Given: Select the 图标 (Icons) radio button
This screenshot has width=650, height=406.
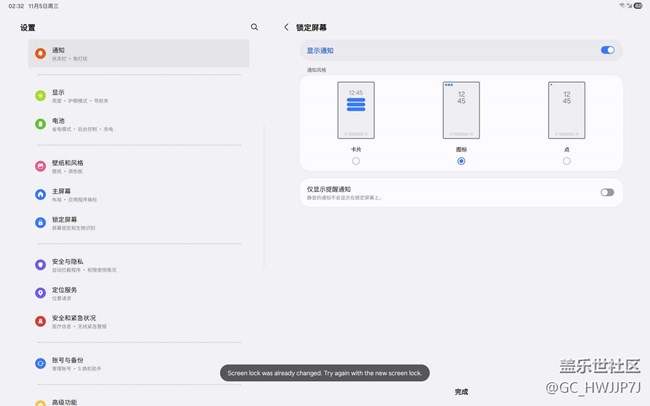Looking at the screenshot, I should pyautogui.click(x=461, y=161).
